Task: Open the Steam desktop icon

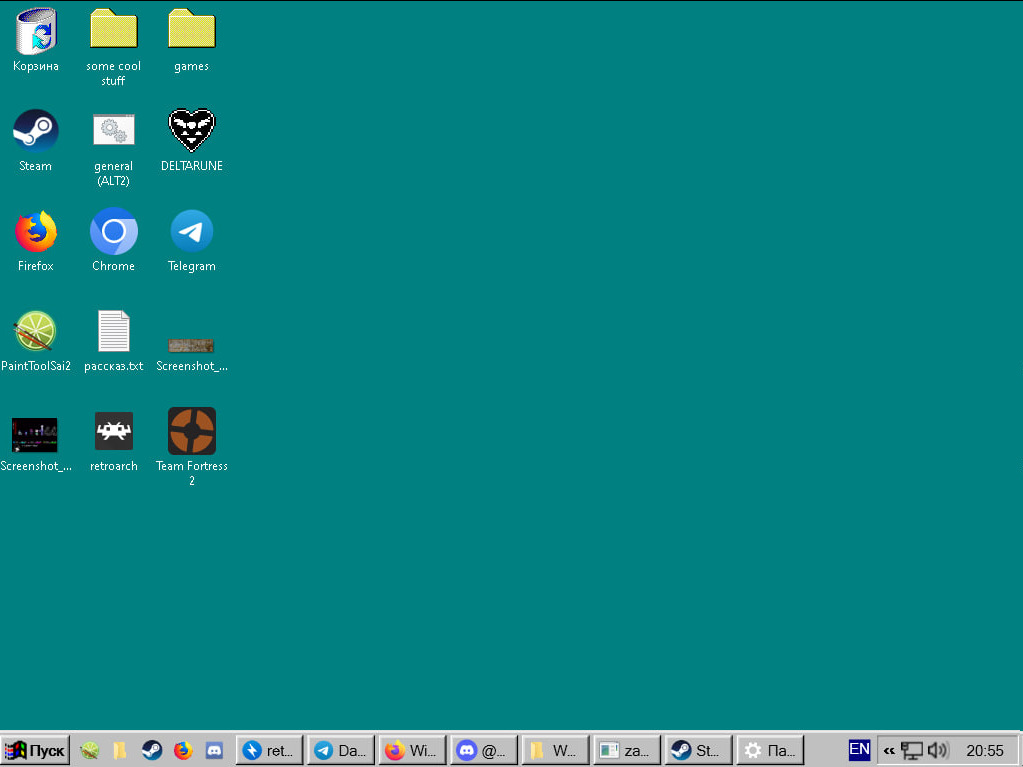Action: click(35, 132)
